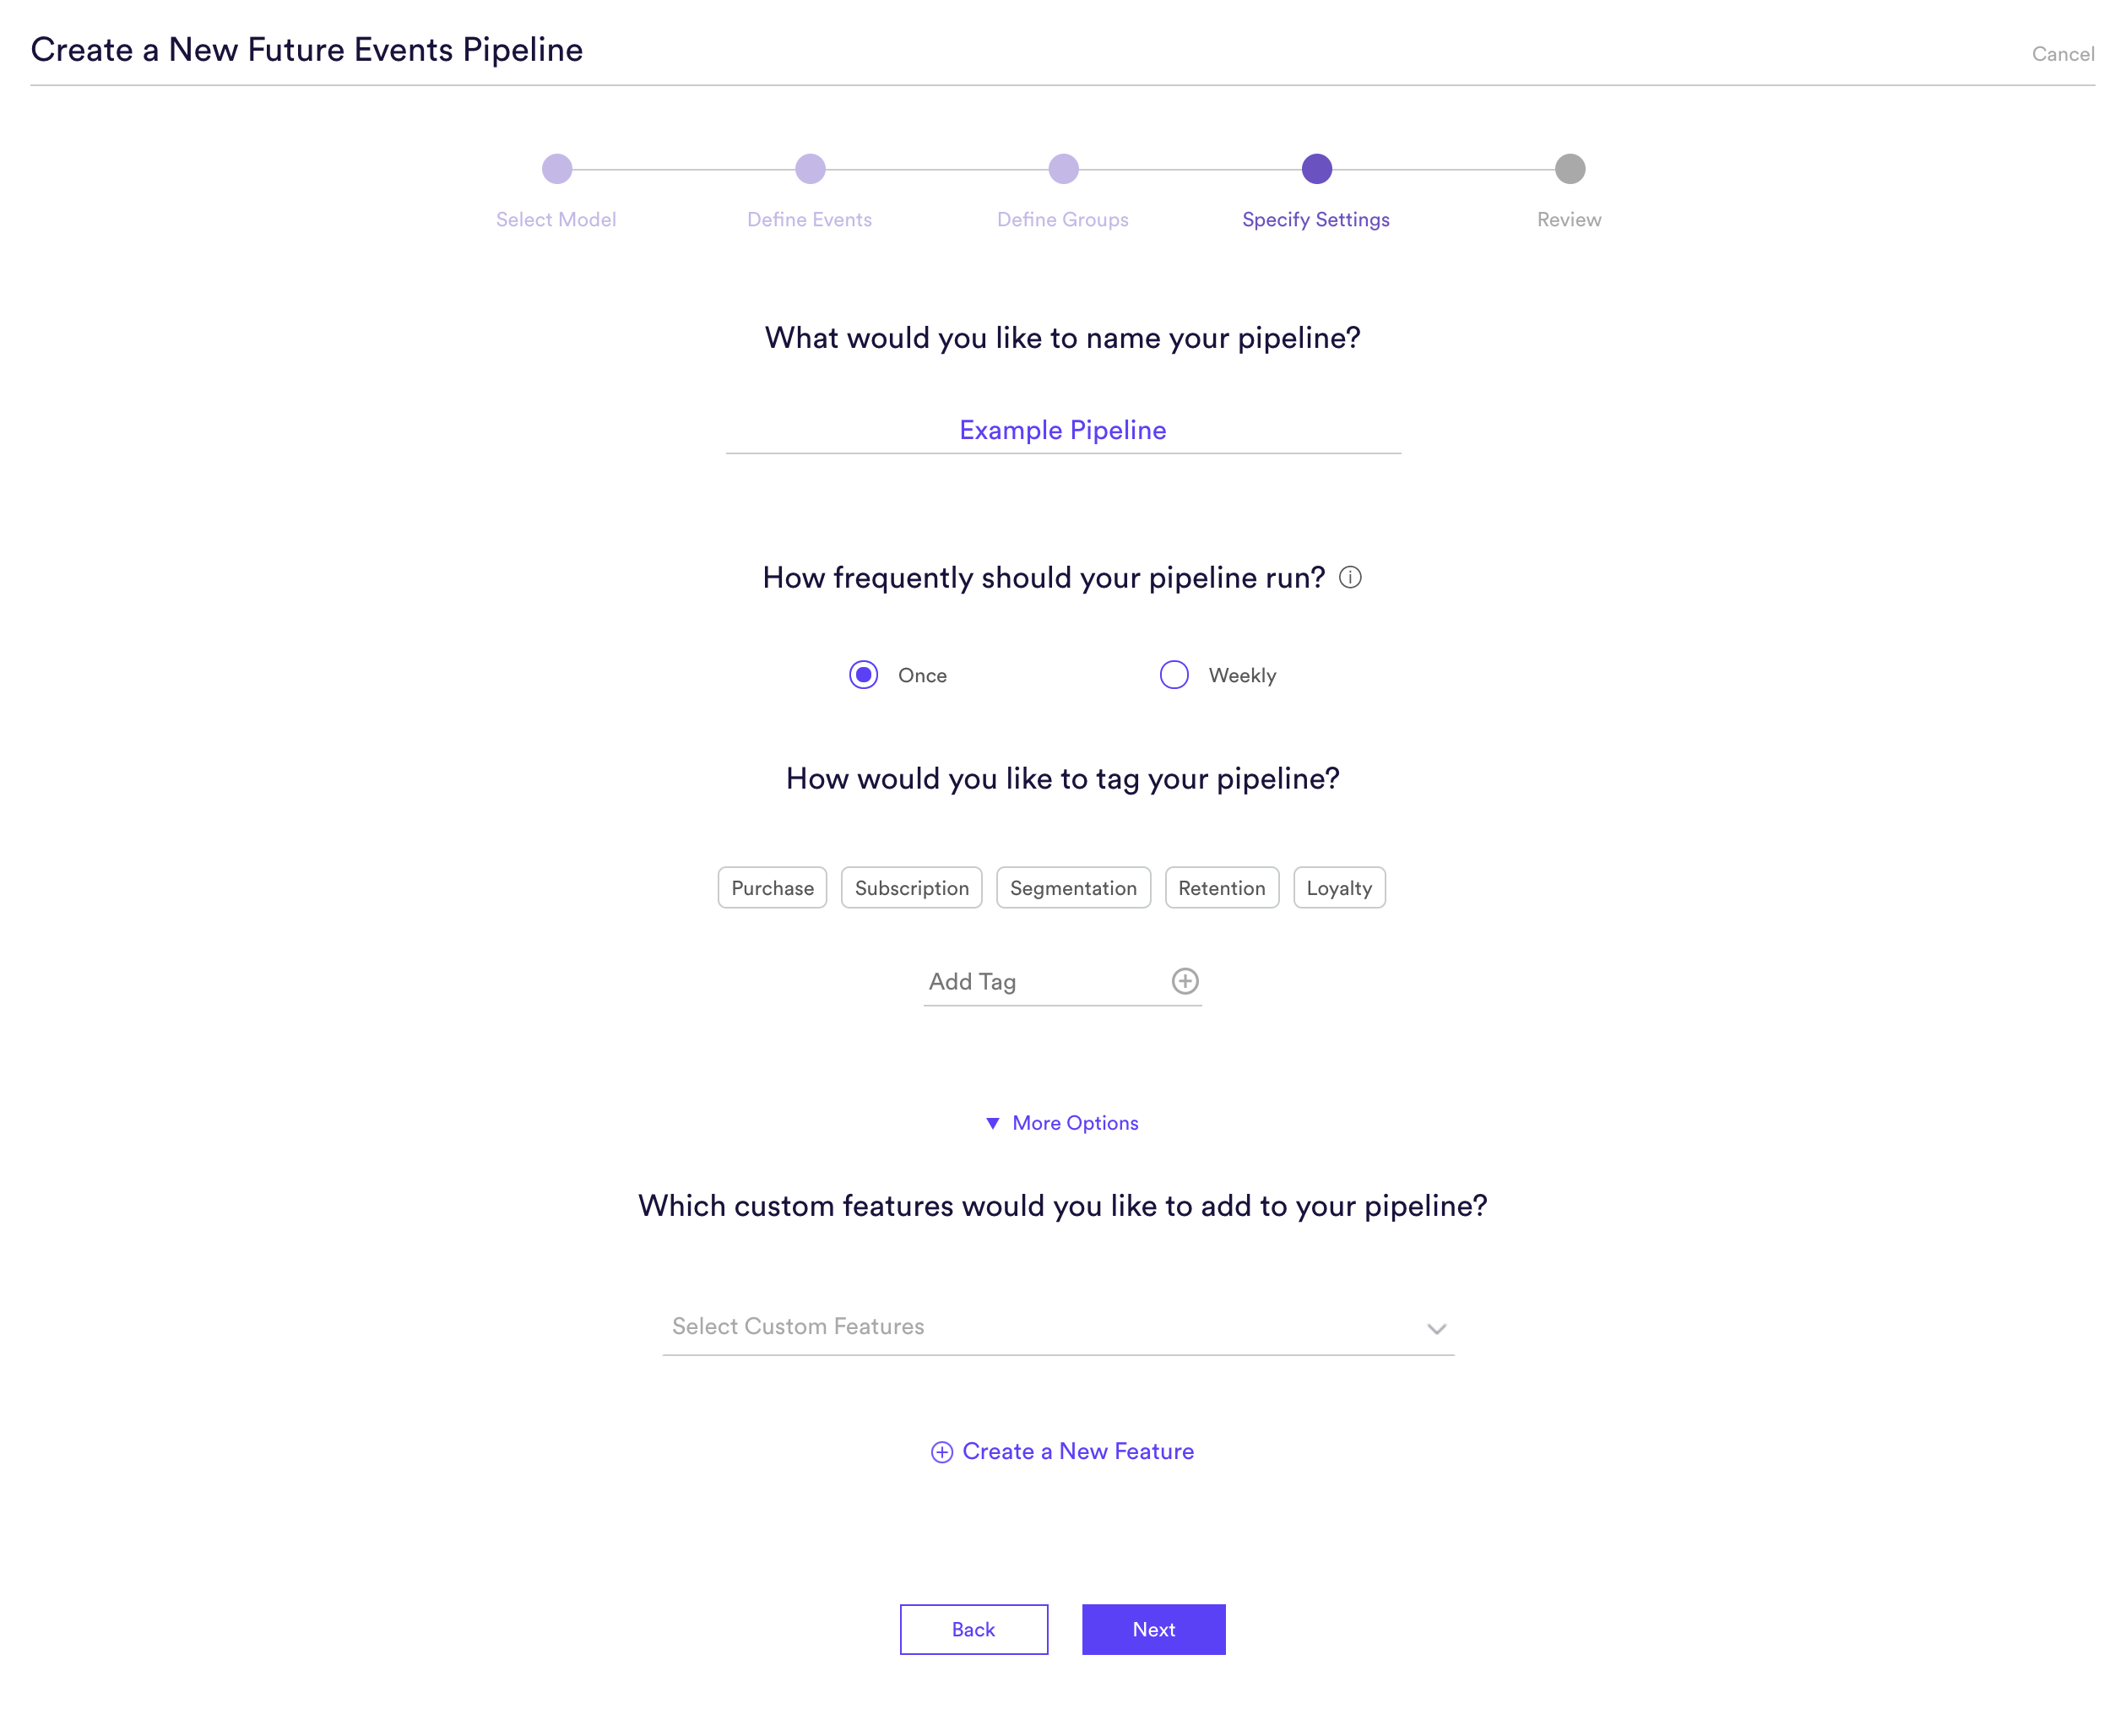2126x1736 pixels.
Task: Click the plus icon before Create a New Feature
Action: click(x=942, y=1452)
